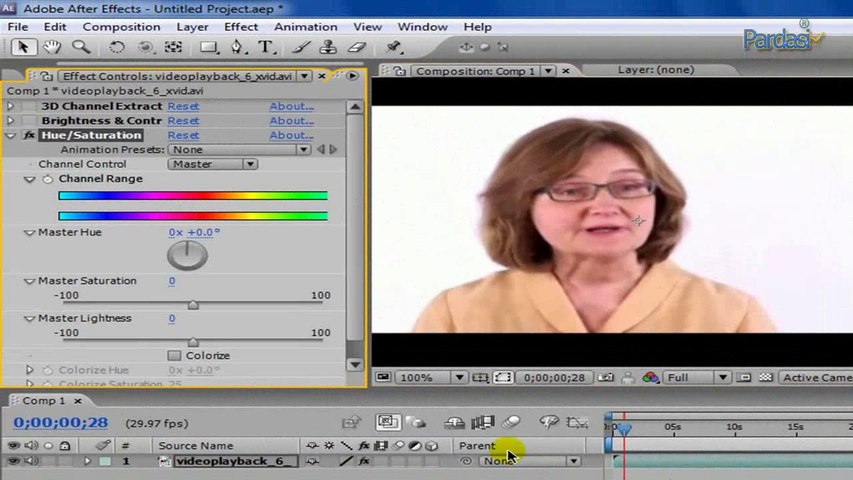The height and width of the screenshot is (480, 853).
Task: Click About link for 3D Channel Extract
Action: coord(291,106)
